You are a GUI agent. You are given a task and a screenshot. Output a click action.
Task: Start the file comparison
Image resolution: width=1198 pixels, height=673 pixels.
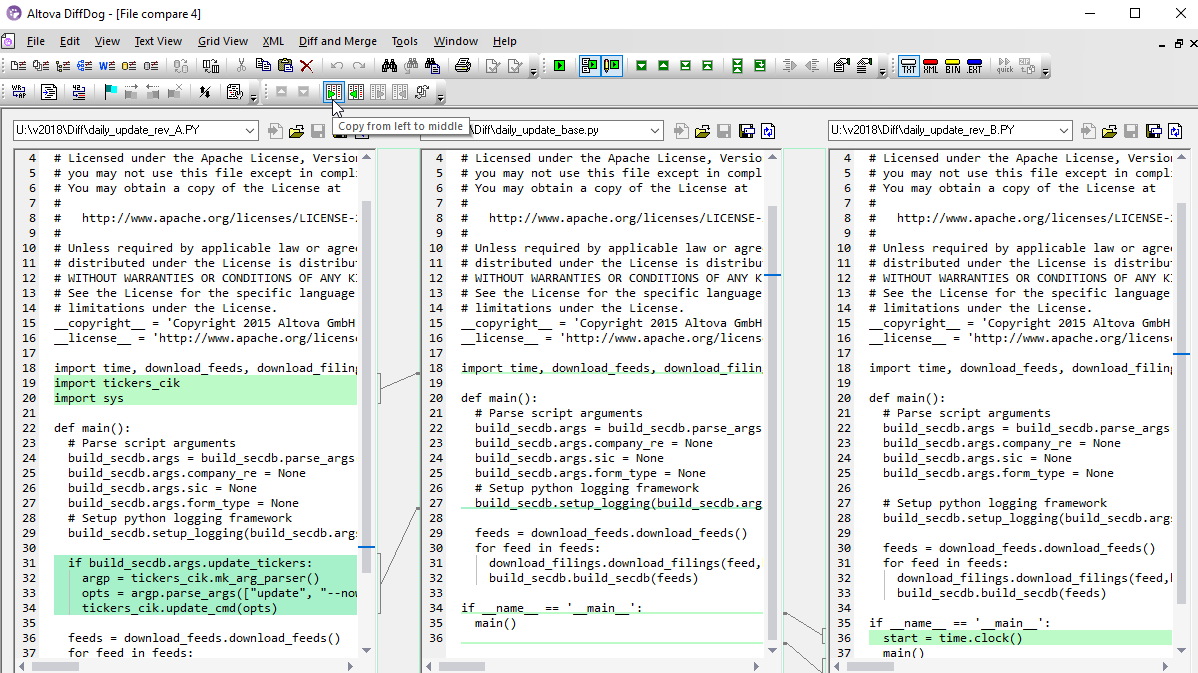(559, 66)
